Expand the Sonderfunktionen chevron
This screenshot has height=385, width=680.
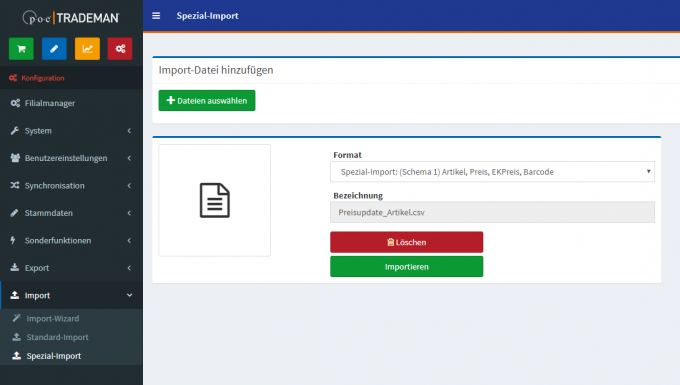coord(129,240)
